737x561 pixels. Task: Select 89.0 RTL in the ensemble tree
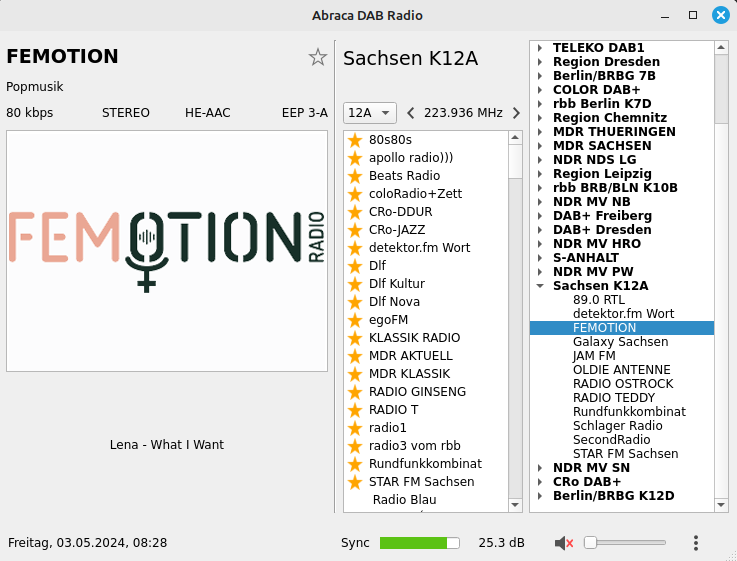tap(622, 300)
